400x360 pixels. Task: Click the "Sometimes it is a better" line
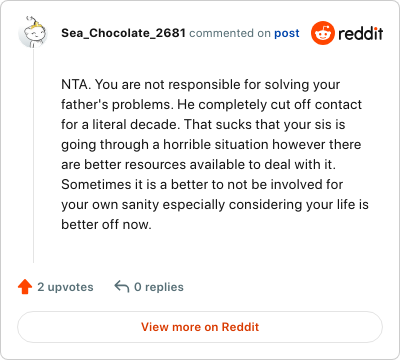coord(202,184)
